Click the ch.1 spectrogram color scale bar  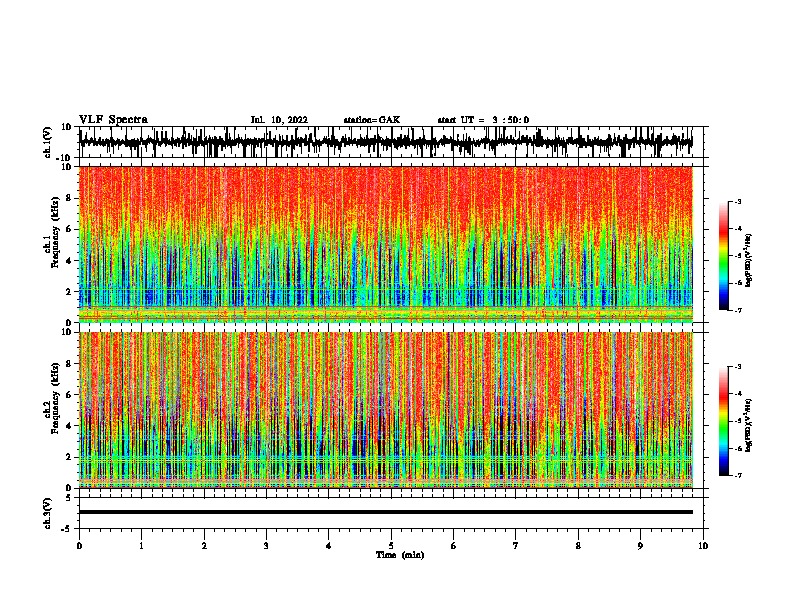click(x=723, y=256)
